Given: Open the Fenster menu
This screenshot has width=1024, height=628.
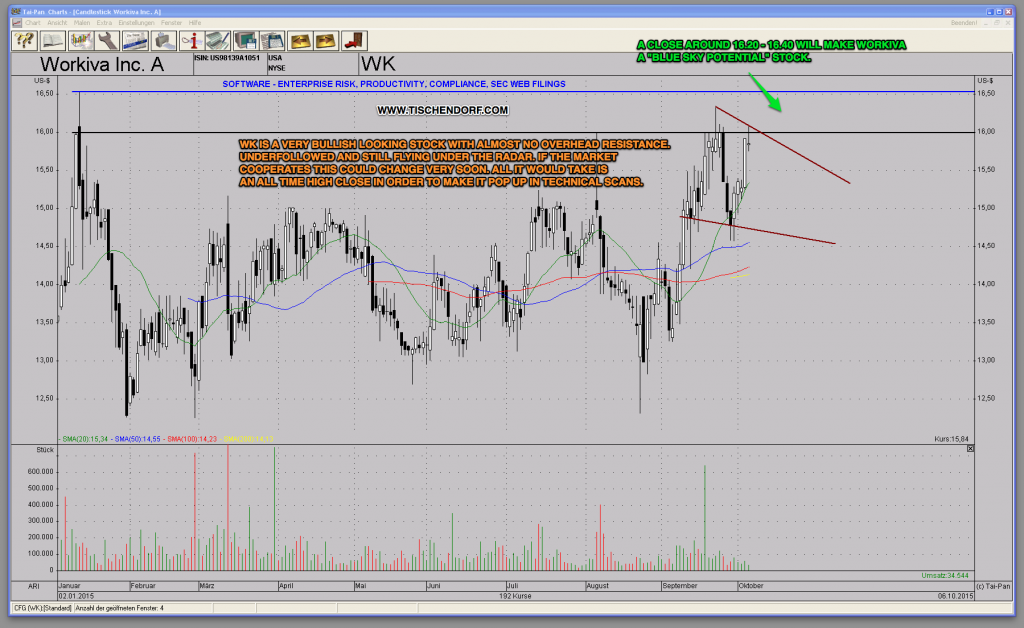Looking at the screenshot, I should pyautogui.click(x=171, y=23).
